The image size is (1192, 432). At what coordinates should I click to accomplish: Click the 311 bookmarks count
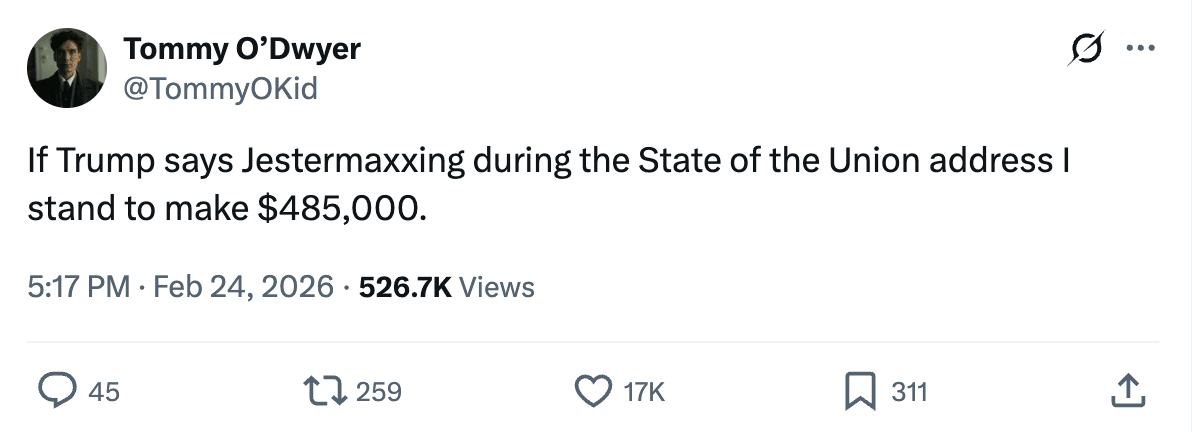[909, 392]
